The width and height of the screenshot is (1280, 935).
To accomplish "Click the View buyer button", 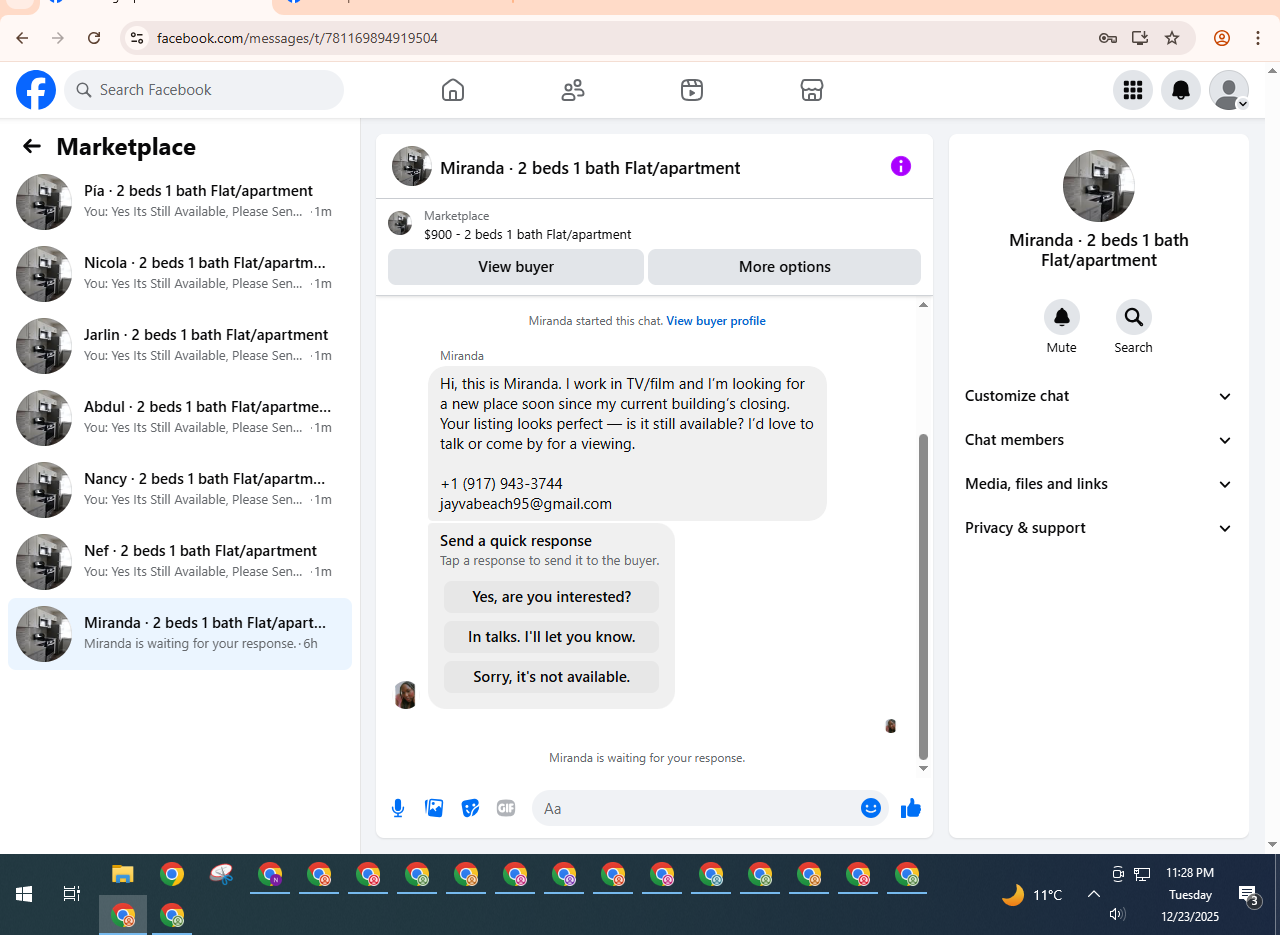I will (516, 267).
